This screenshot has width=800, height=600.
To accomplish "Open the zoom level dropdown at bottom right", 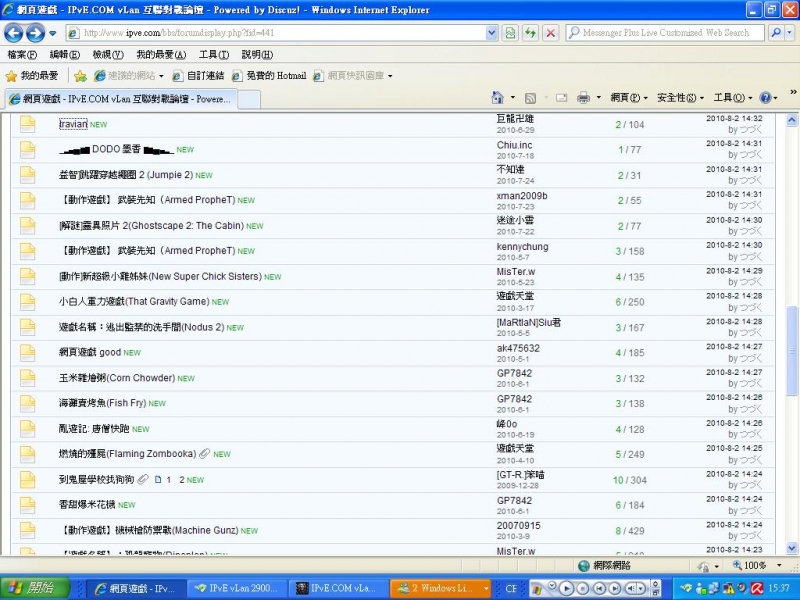I will (780, 566).
